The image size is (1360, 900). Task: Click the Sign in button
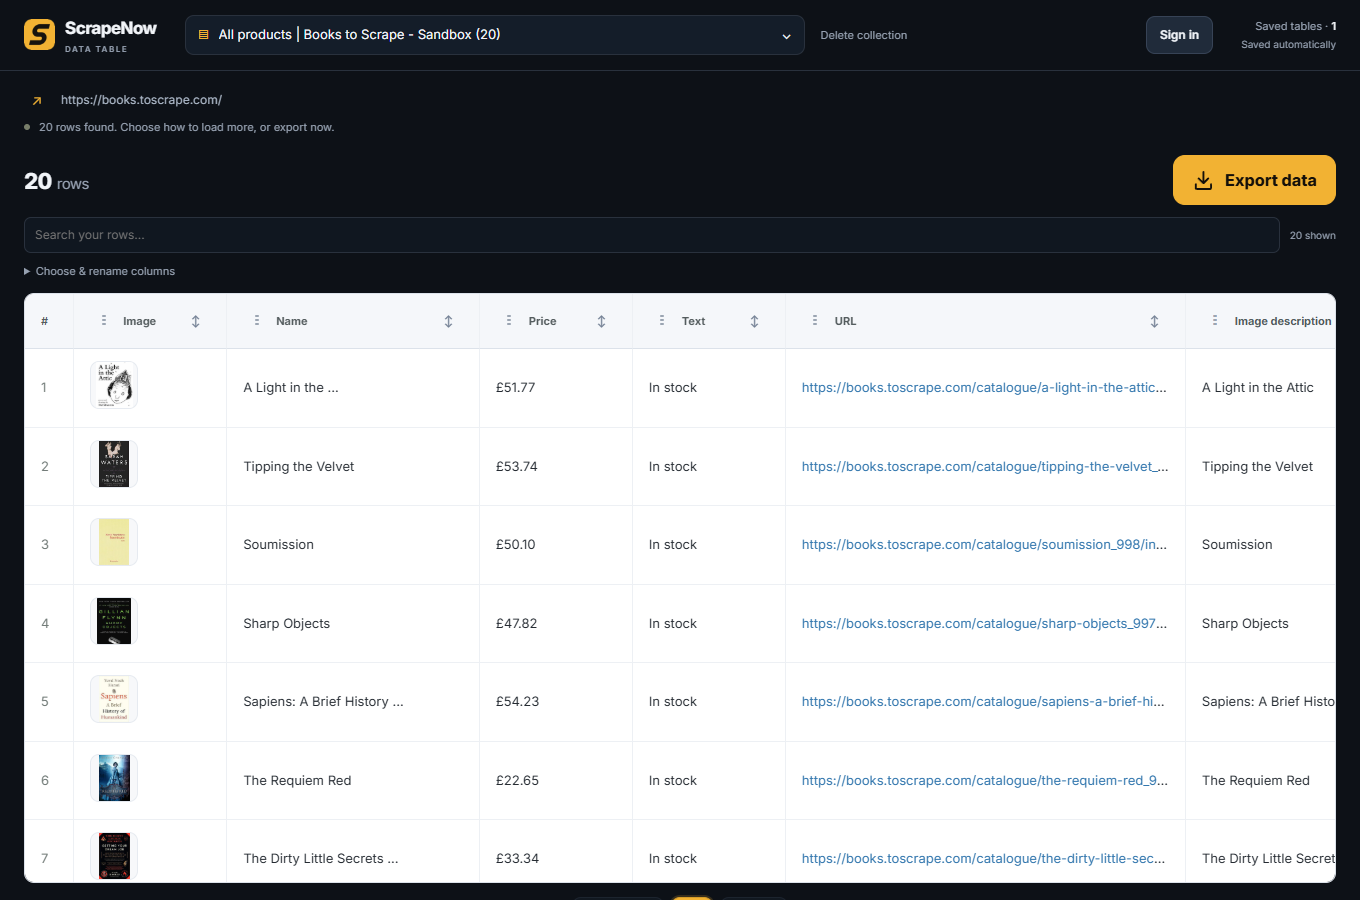(1179, 35)
